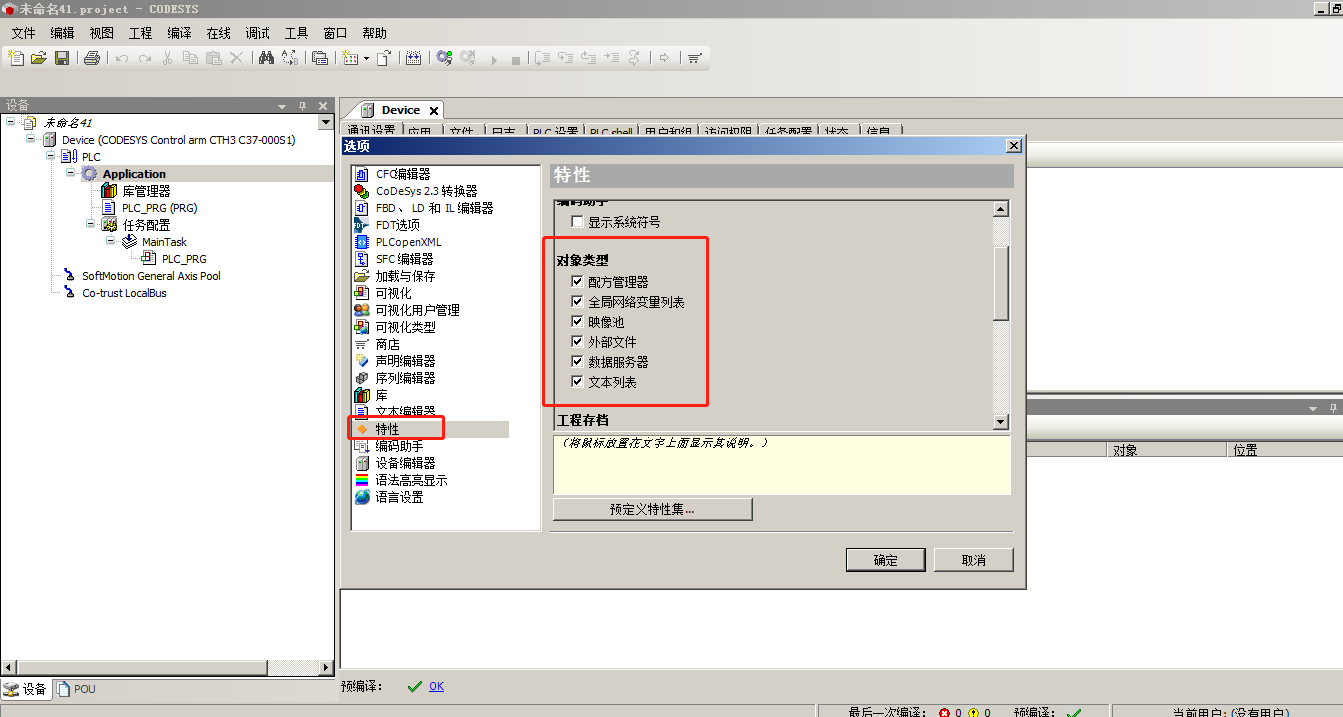The image size is (1343, 717).
Task: Click the Add Object toolbar icon
Action: (349, 58)
